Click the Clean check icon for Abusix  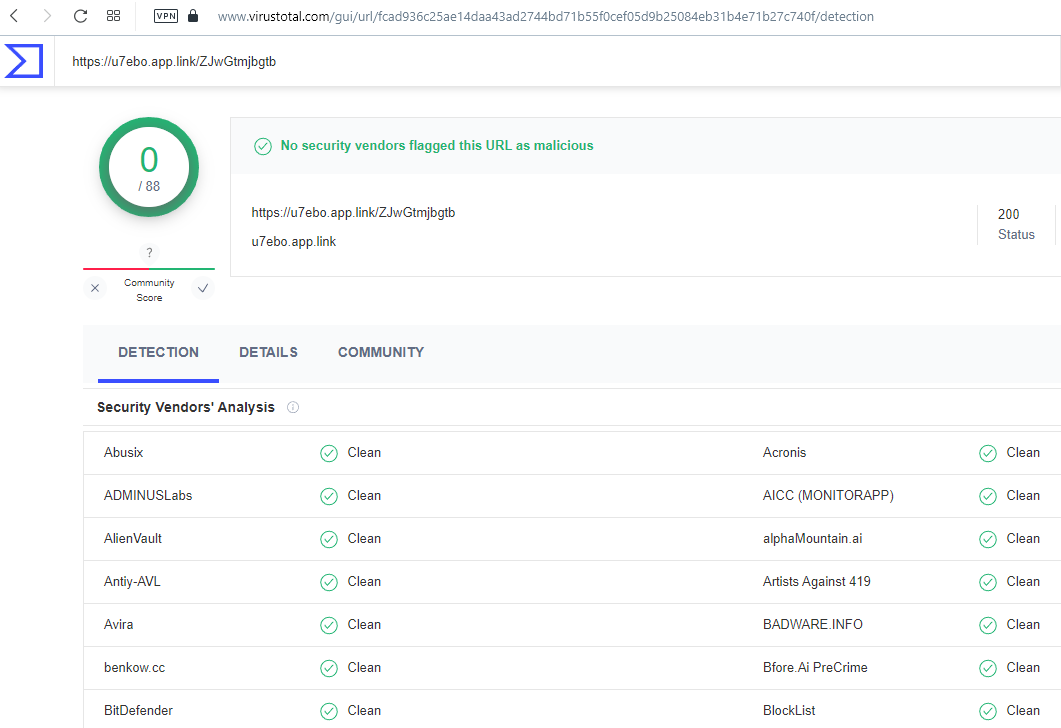click(x=329, y=453)
